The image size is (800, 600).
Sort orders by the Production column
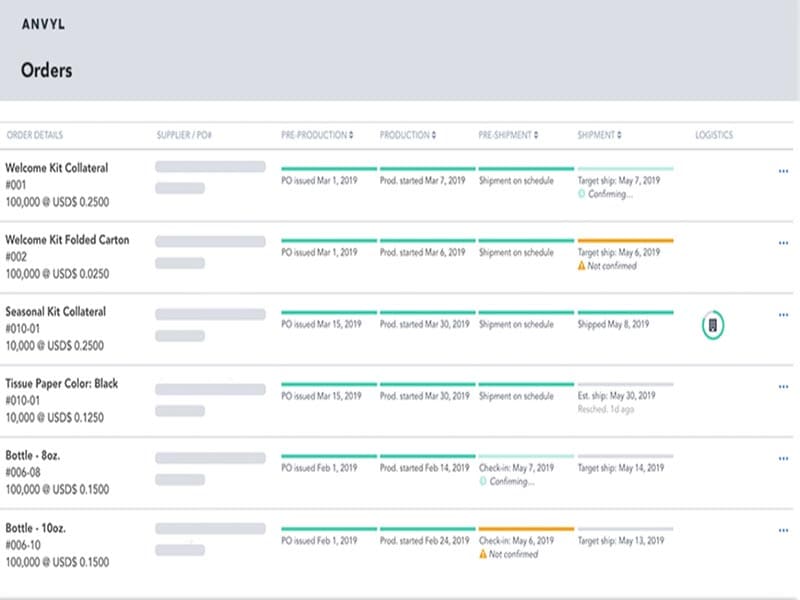[x=406, y=135]
